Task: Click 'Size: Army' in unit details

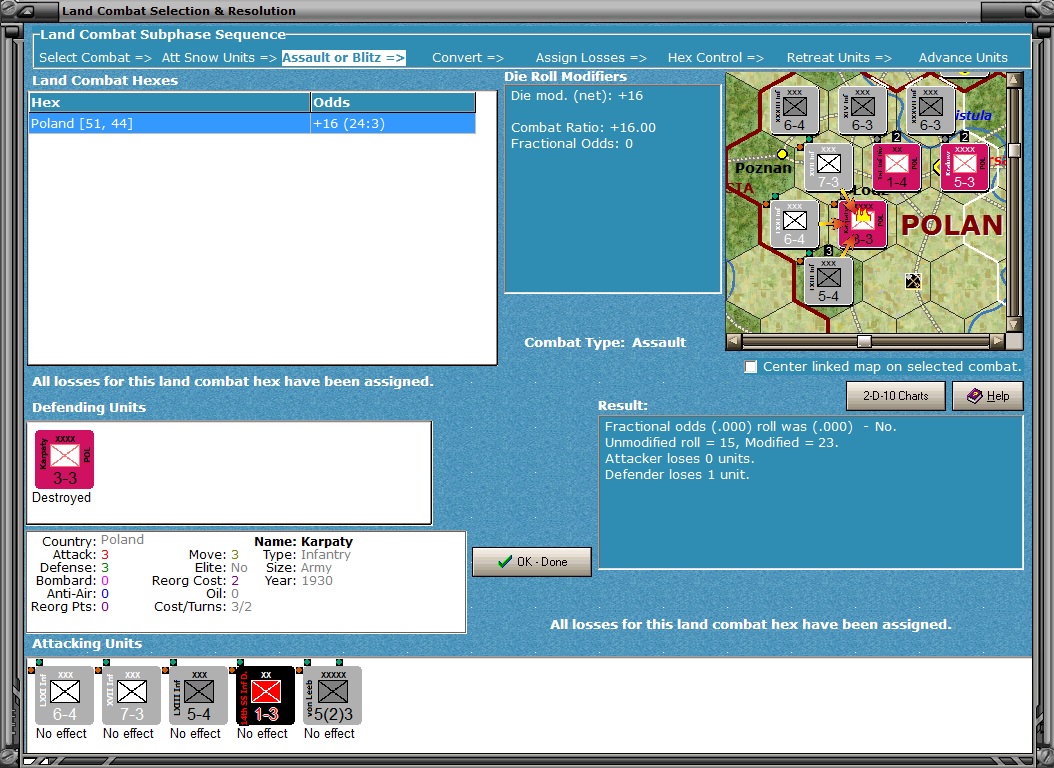Action: (x=299, y=568)
